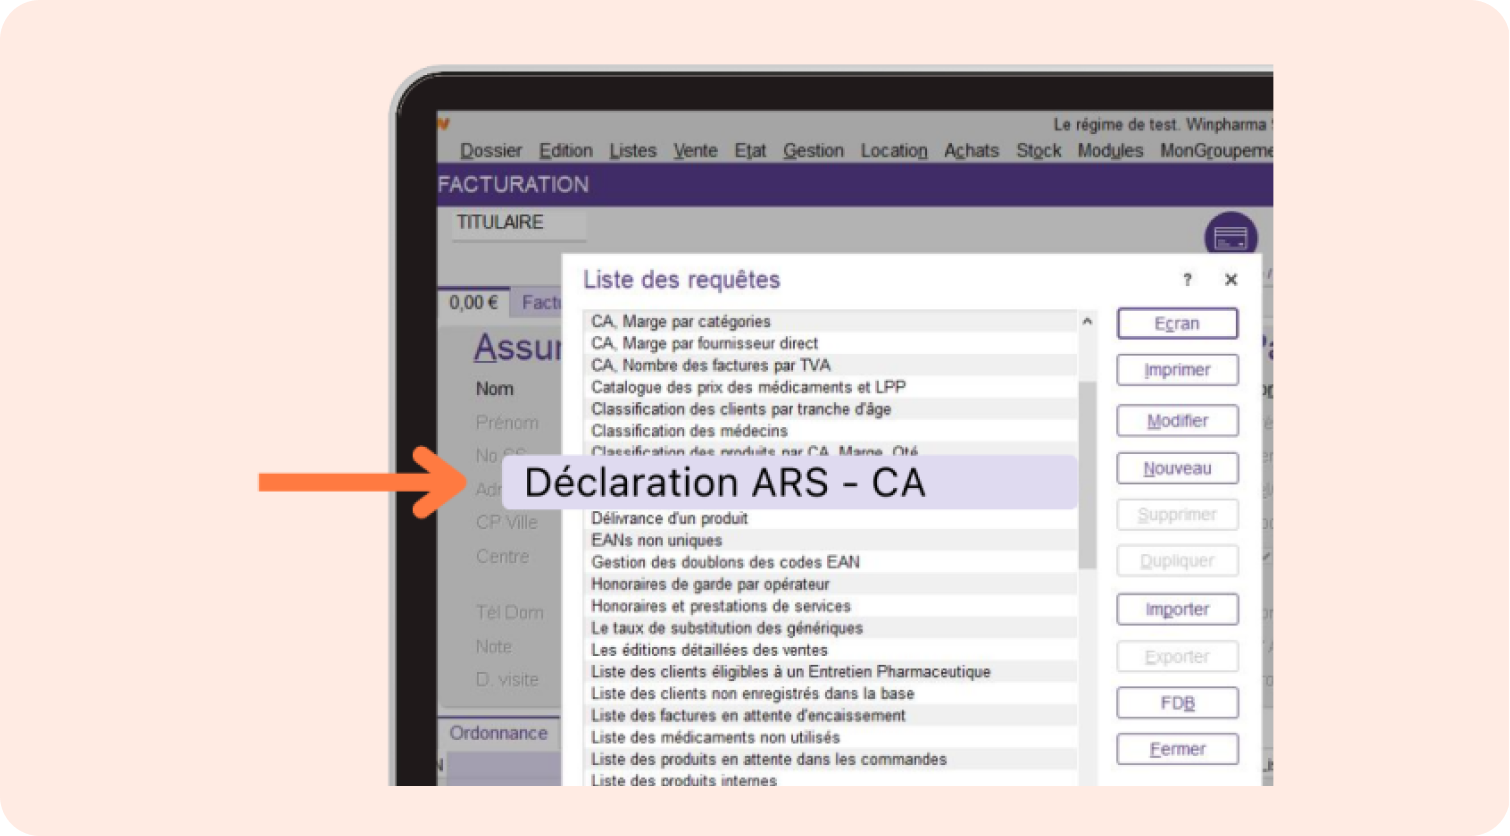Open the Gestion menu
The image size is (1510, 836).
tap(813, 151)
